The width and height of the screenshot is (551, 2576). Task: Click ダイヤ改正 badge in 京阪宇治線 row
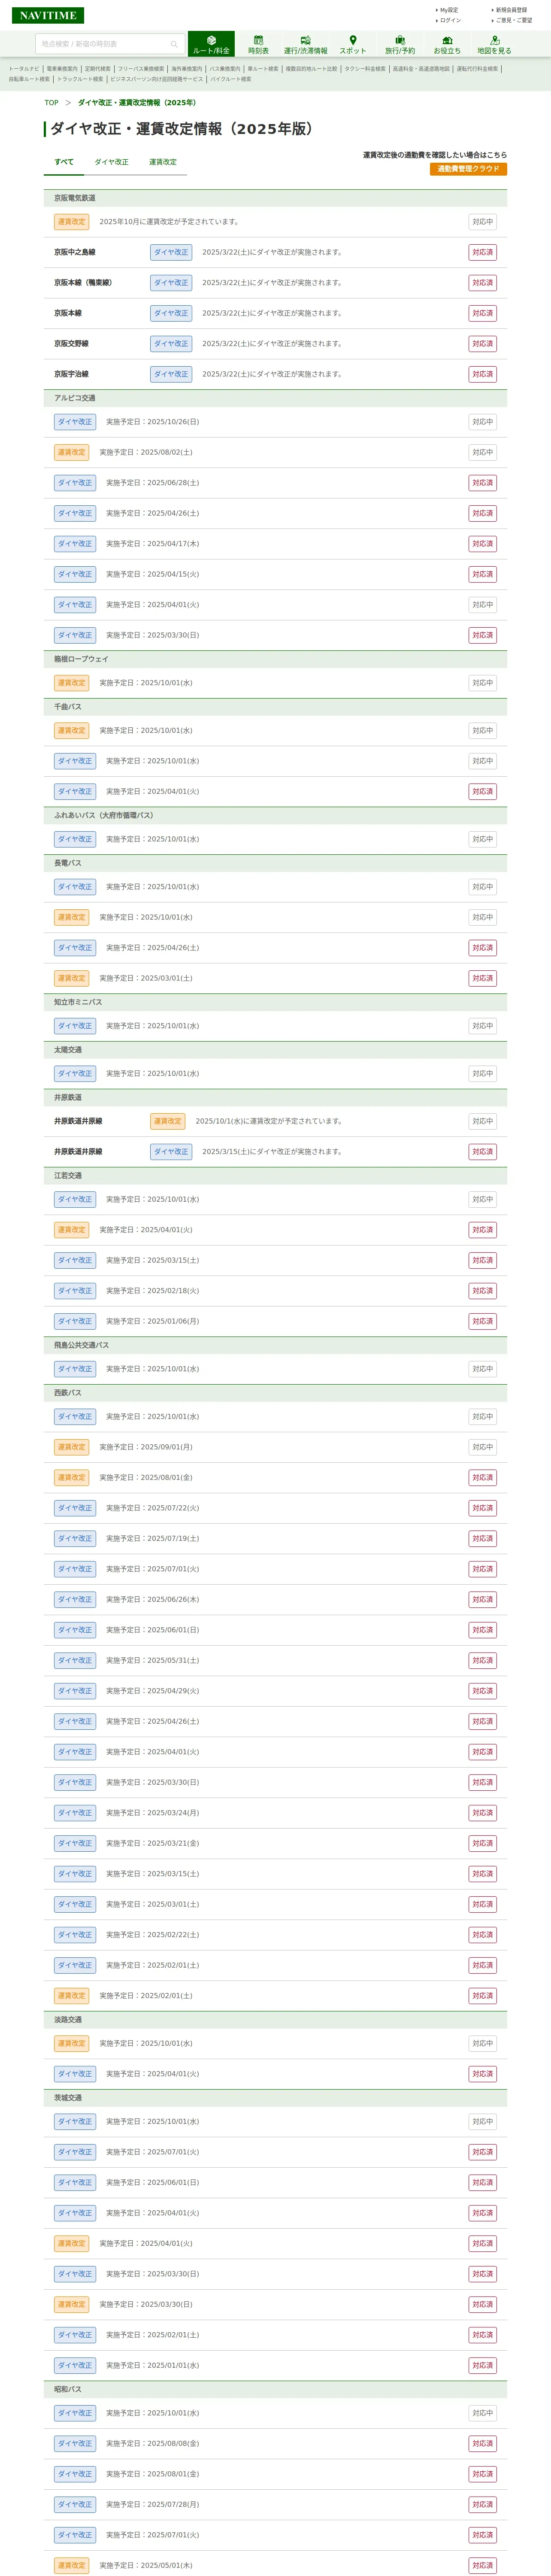(171, 374)
